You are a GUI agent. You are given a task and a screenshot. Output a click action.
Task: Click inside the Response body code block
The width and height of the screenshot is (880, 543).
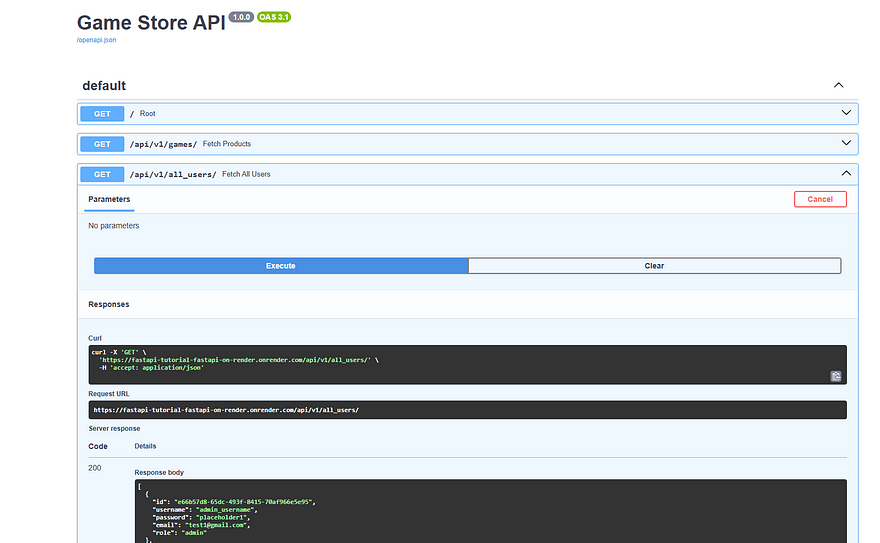click(x=489, y=510)
